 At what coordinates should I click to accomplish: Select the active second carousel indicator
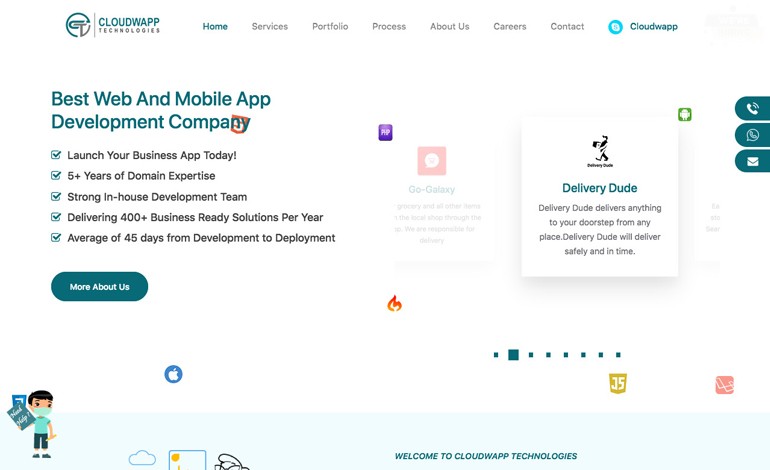coord(513,355)
